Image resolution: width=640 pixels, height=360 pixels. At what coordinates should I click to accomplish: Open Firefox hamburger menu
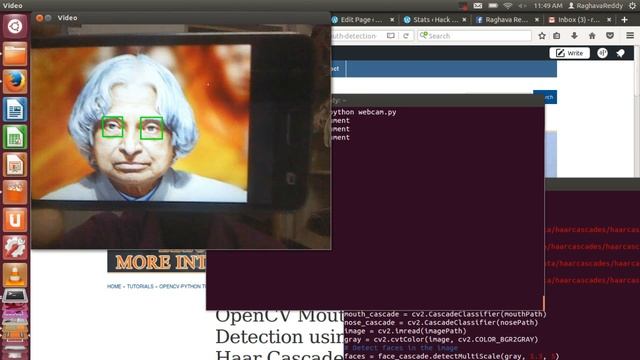[x=630, y=36]
